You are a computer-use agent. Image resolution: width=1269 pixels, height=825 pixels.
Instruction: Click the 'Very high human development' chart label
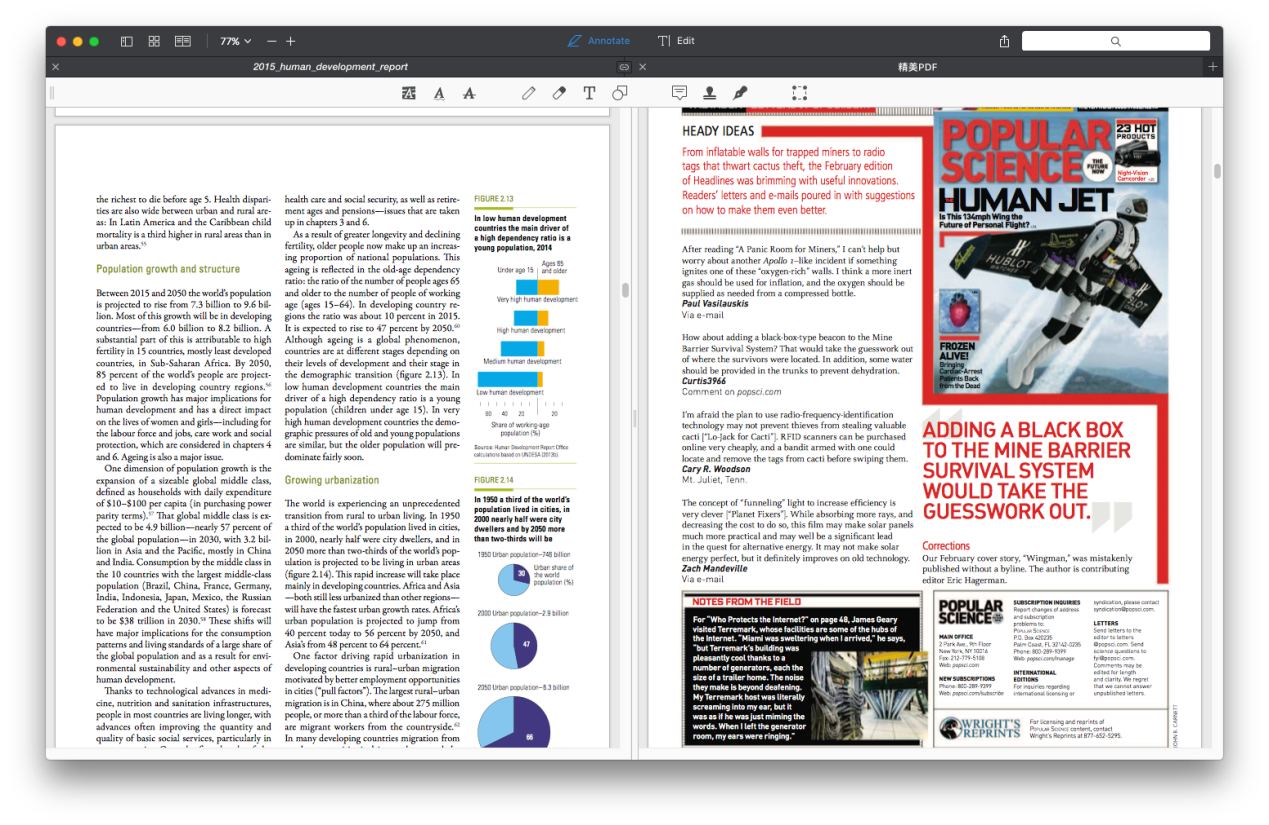coord(537,299)
